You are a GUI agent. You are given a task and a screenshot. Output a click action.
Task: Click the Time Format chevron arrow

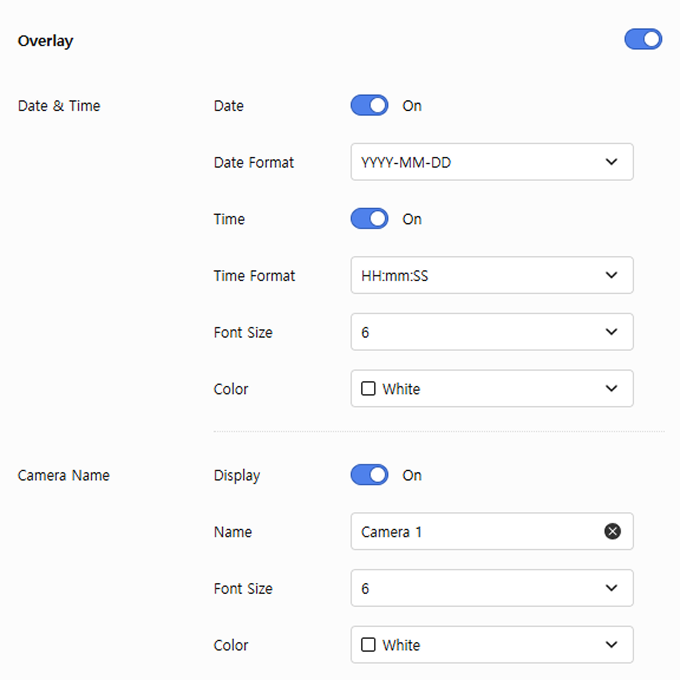(612, 275)
